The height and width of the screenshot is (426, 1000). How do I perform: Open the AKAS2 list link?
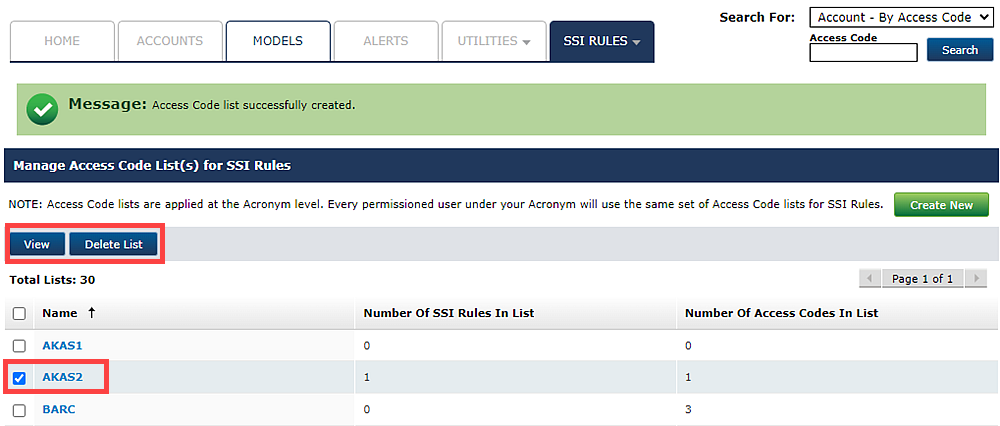click(x=60, y=378)
